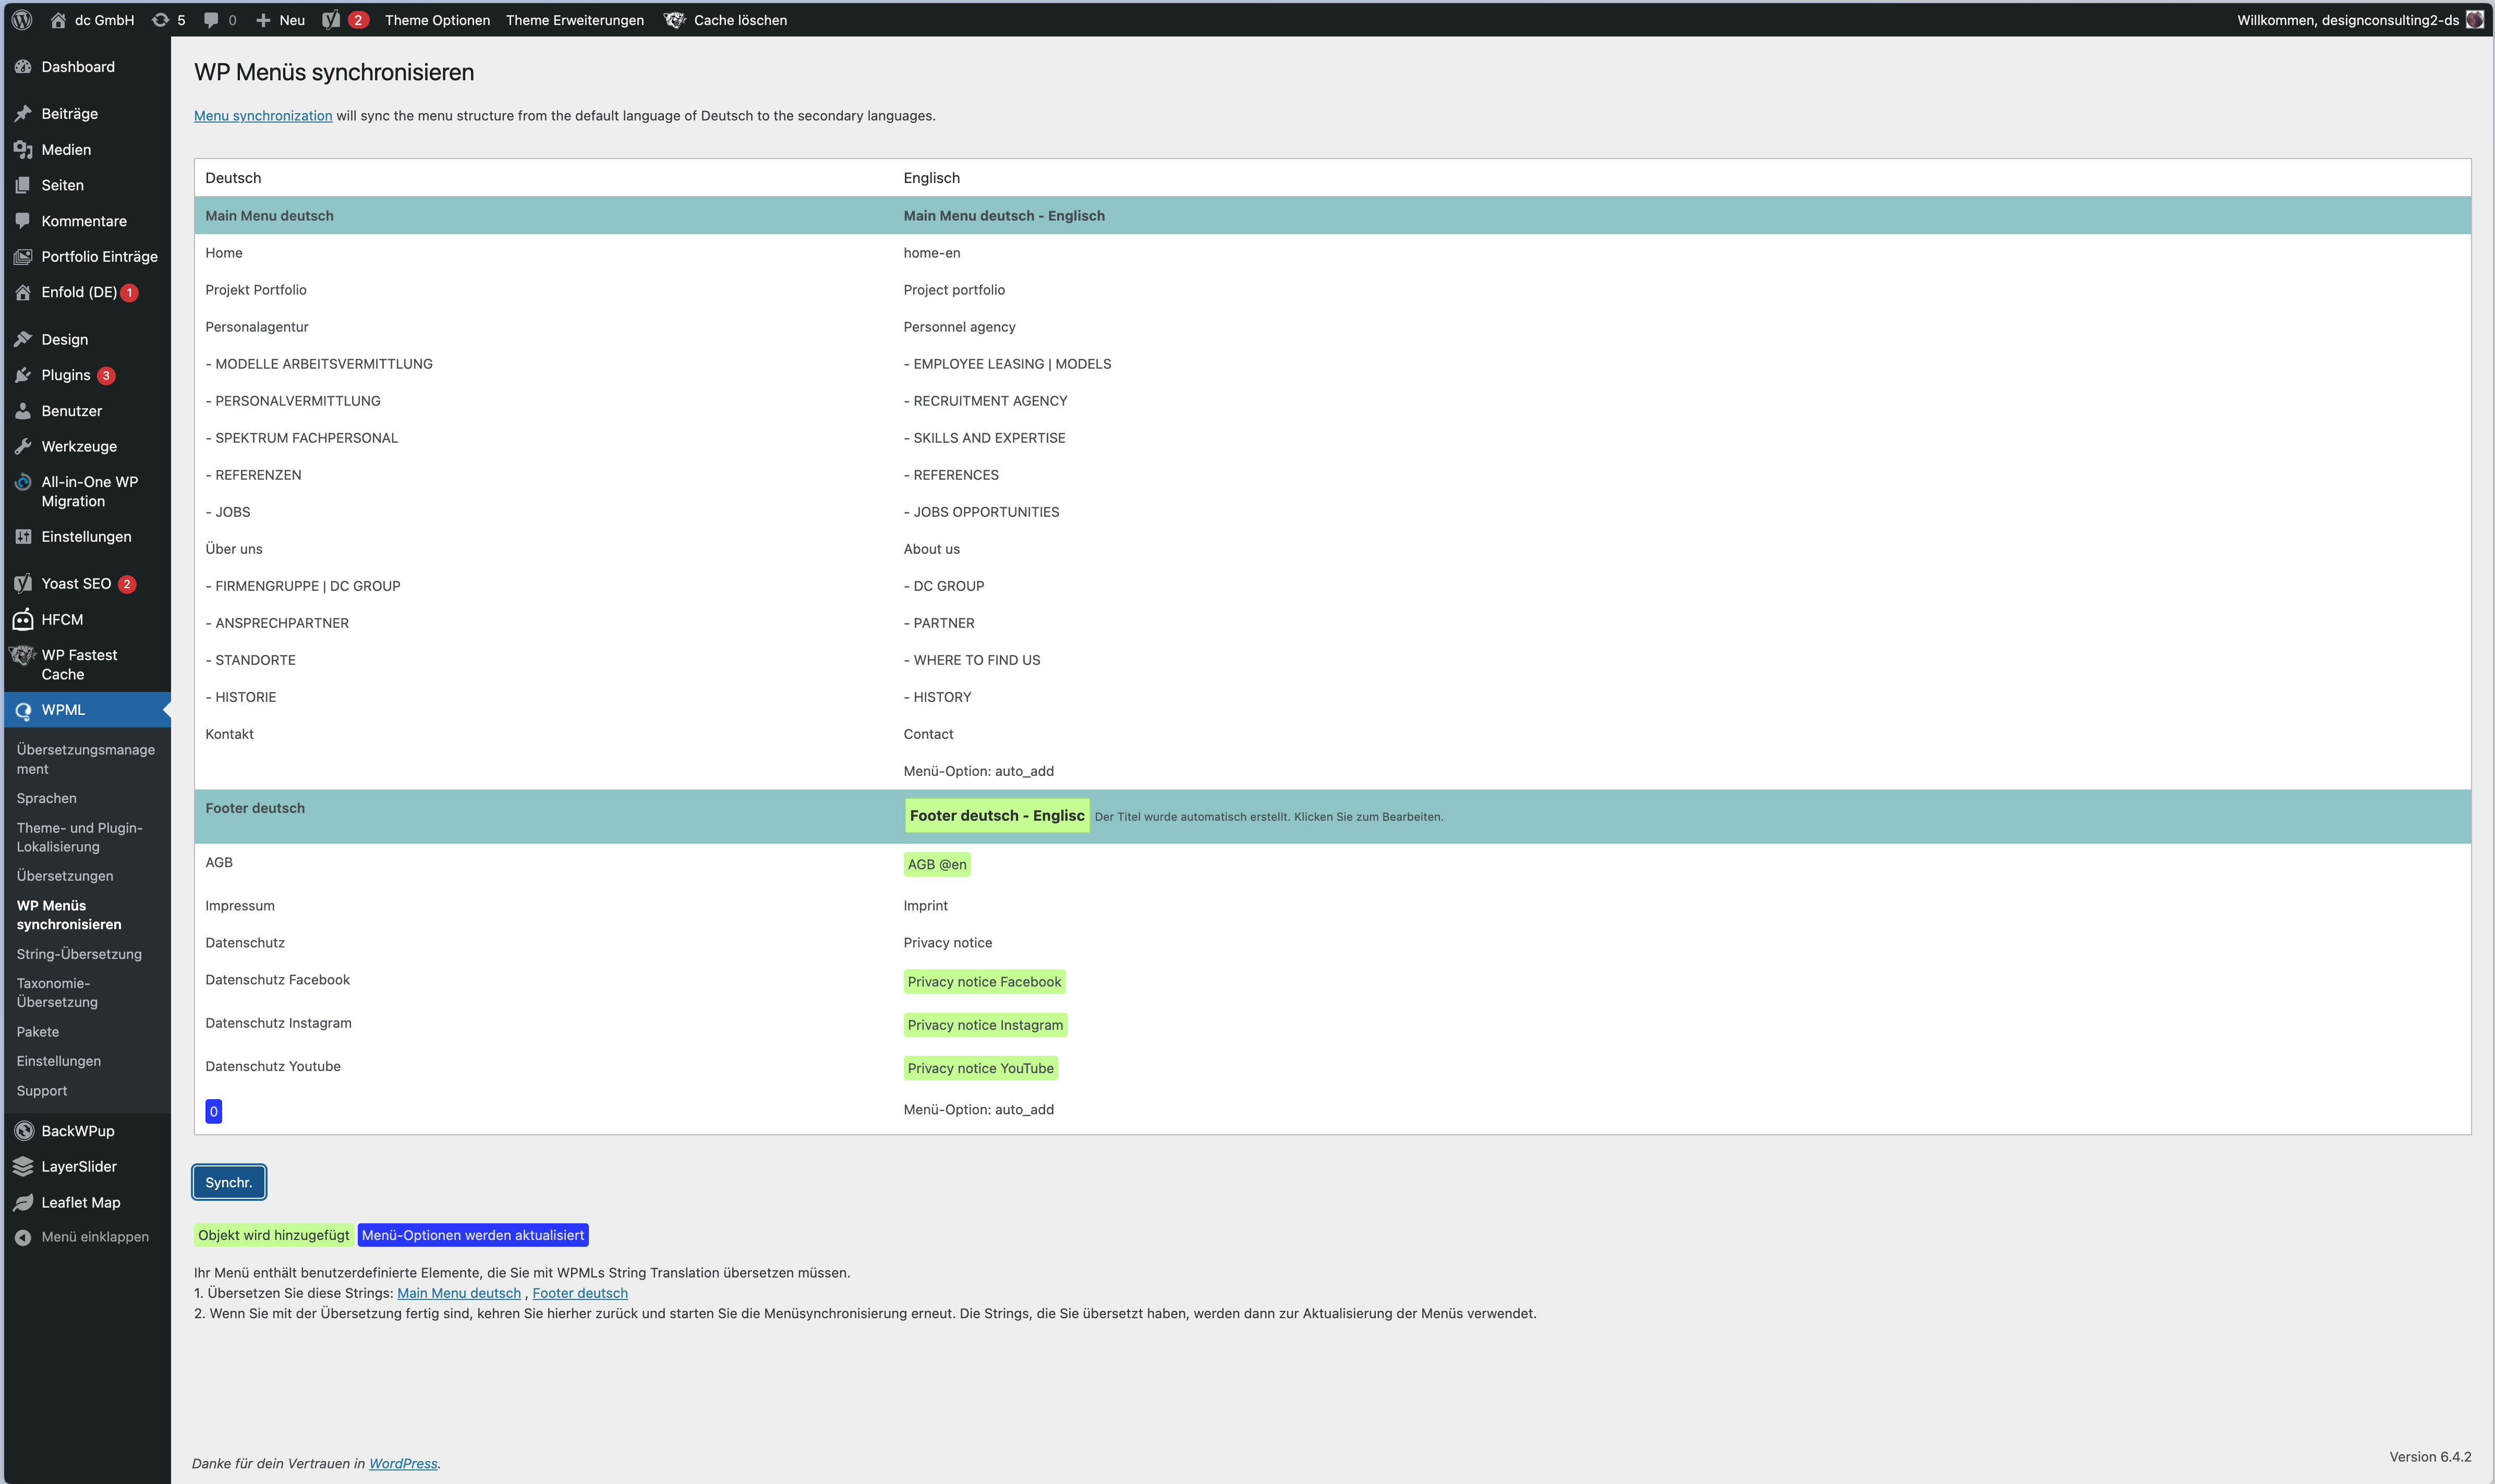Screen dimensions: 2495x1484
Task: Open Pakete under WPML
Action: [38, 1032]
